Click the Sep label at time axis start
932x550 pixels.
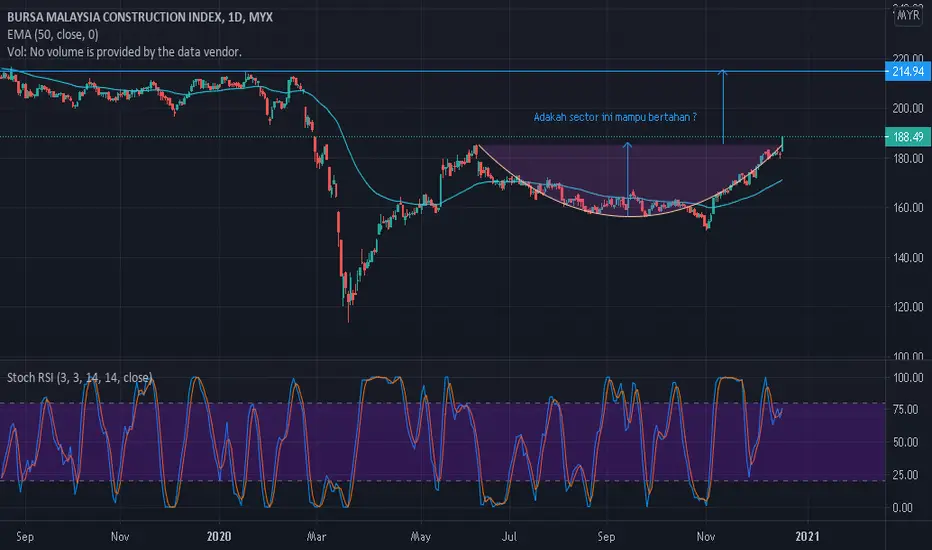[25, 536]
